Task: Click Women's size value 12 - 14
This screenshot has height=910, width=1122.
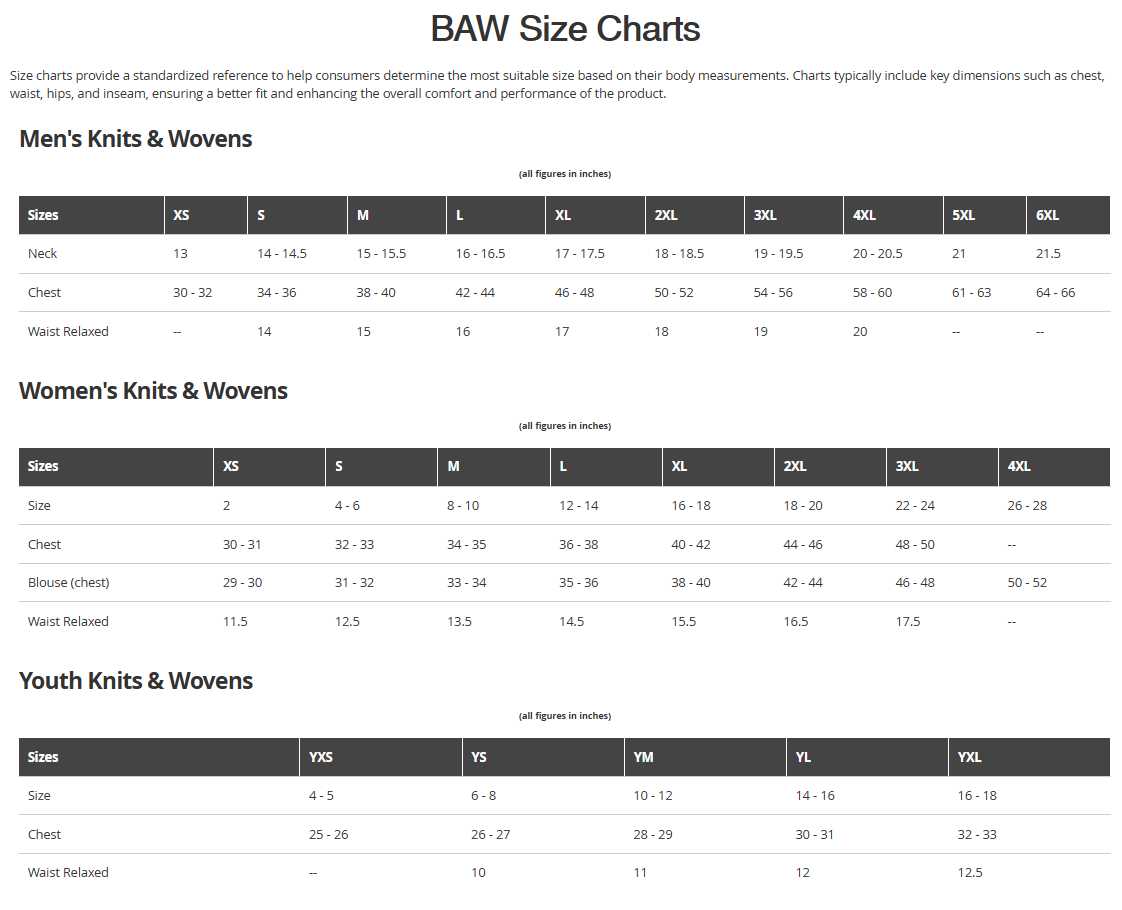Action: point(578,506)
